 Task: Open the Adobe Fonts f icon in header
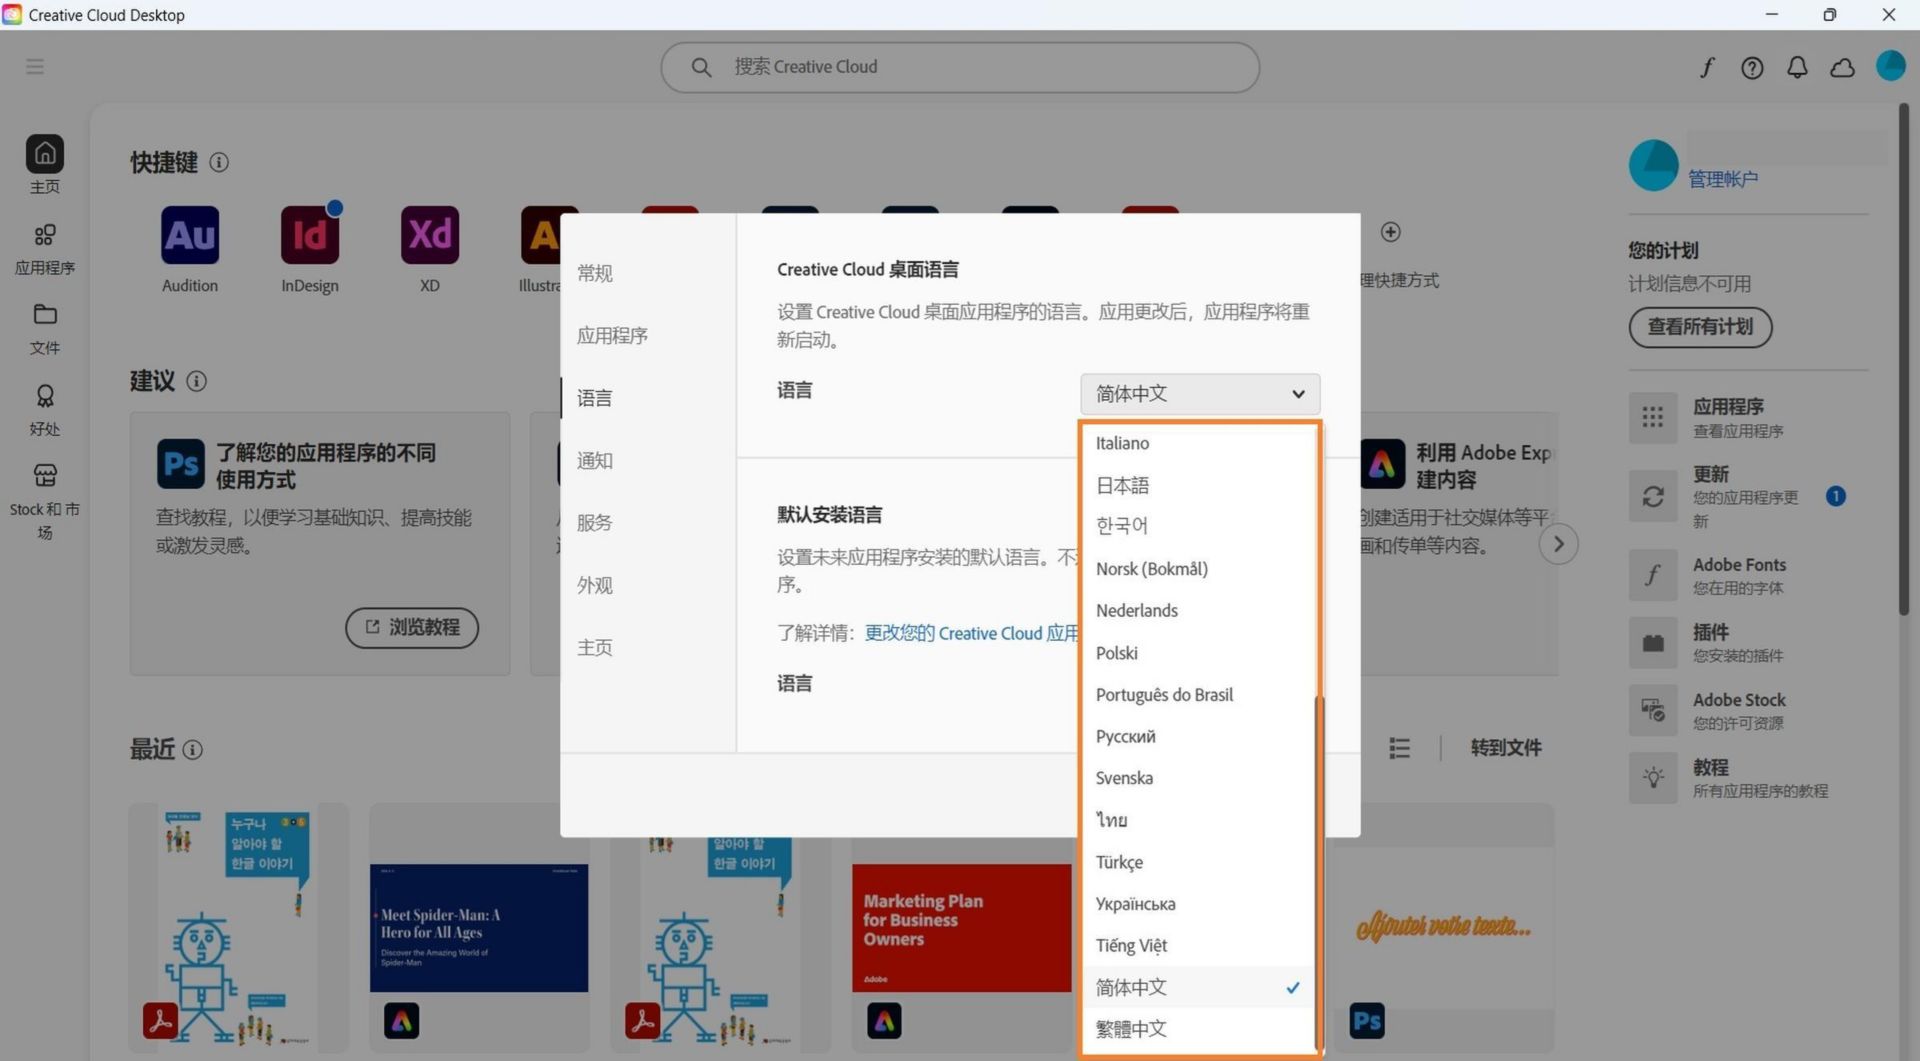point(1707,67)
